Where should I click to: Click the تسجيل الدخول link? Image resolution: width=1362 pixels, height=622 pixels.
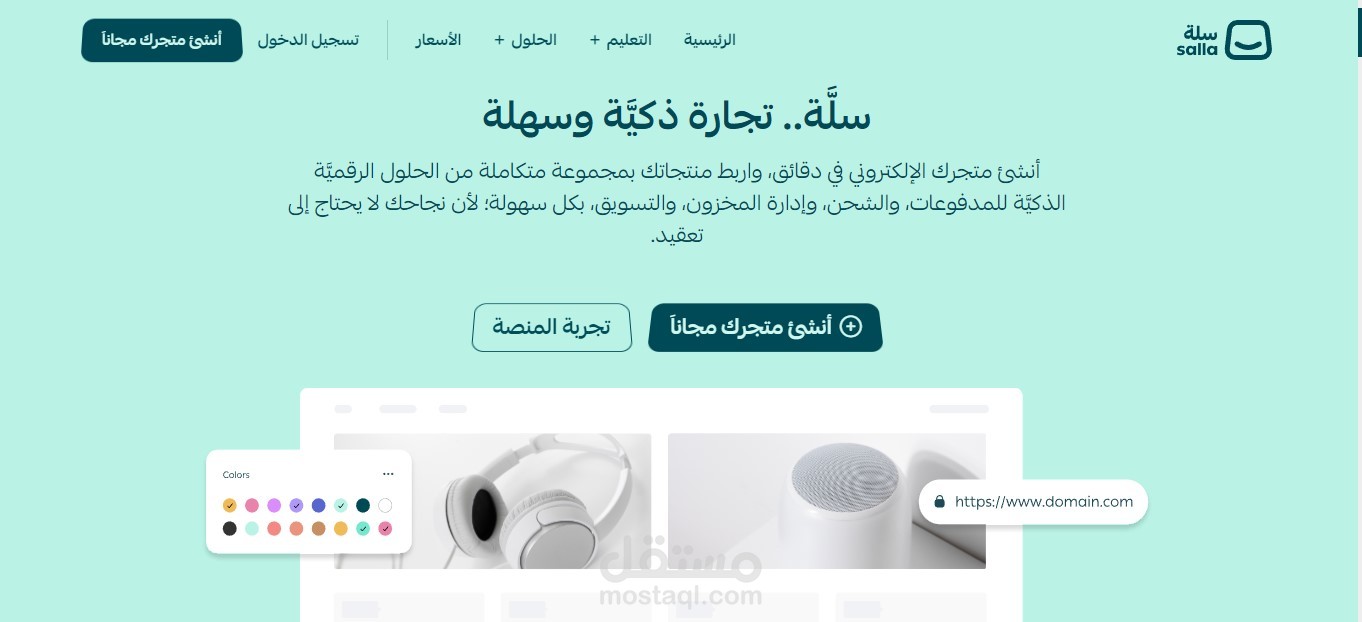coord(308,40)
